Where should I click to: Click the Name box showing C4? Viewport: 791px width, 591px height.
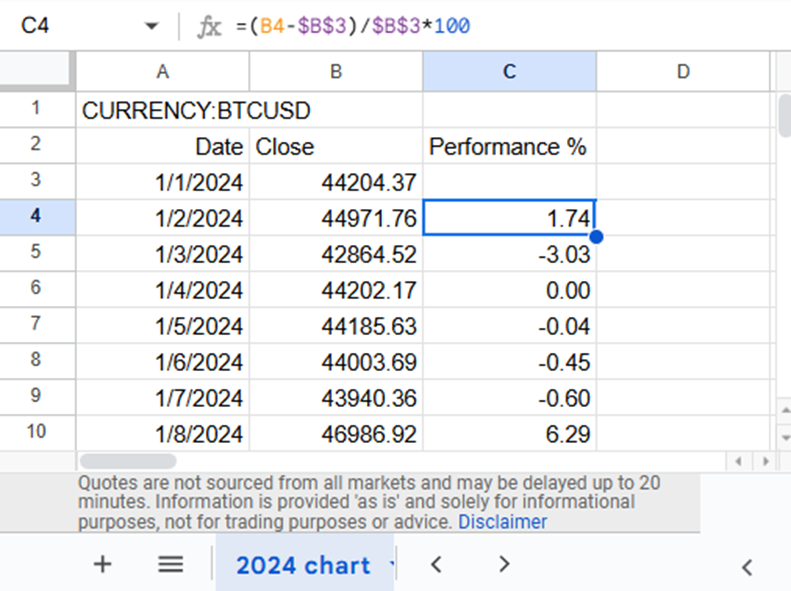(35, 26)
